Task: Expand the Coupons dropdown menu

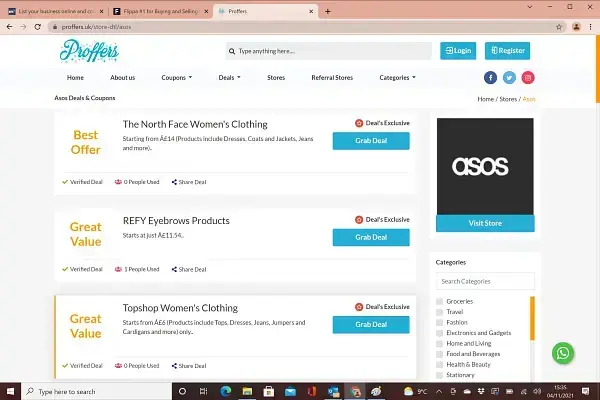Action: [x=176, y=78]
